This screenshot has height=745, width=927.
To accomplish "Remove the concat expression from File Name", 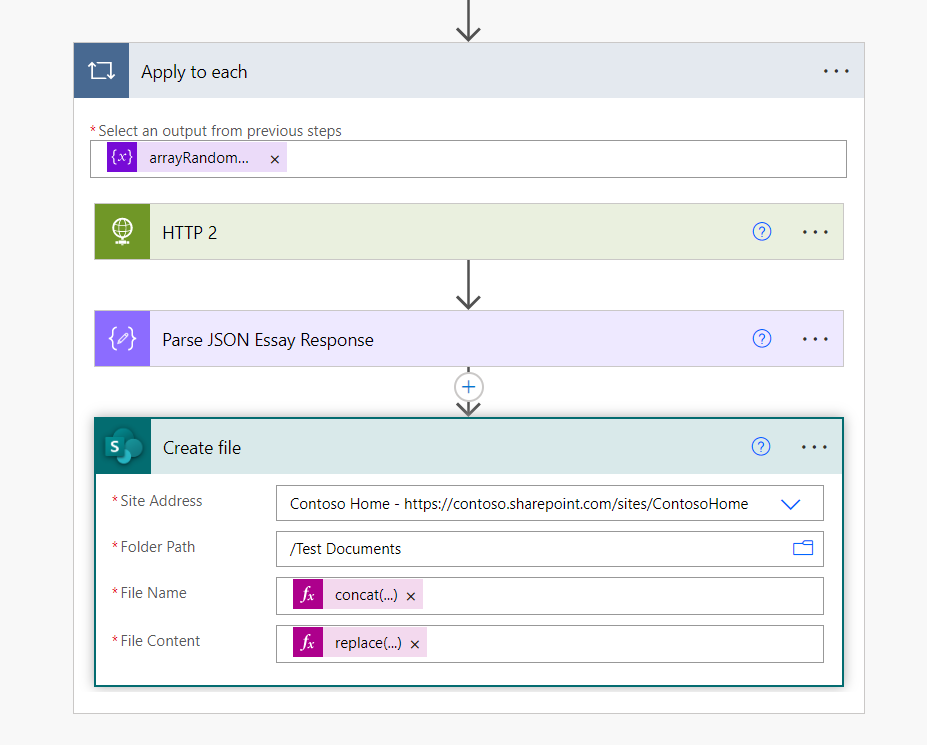I will coord(411,596).
